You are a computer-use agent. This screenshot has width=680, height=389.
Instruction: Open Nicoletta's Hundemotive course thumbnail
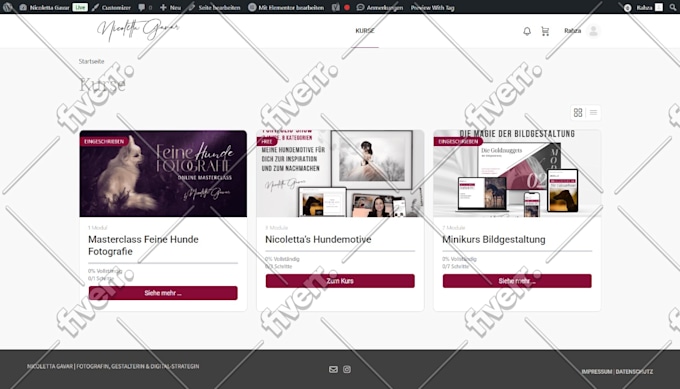pyautogui.click(x=340, y=173)
